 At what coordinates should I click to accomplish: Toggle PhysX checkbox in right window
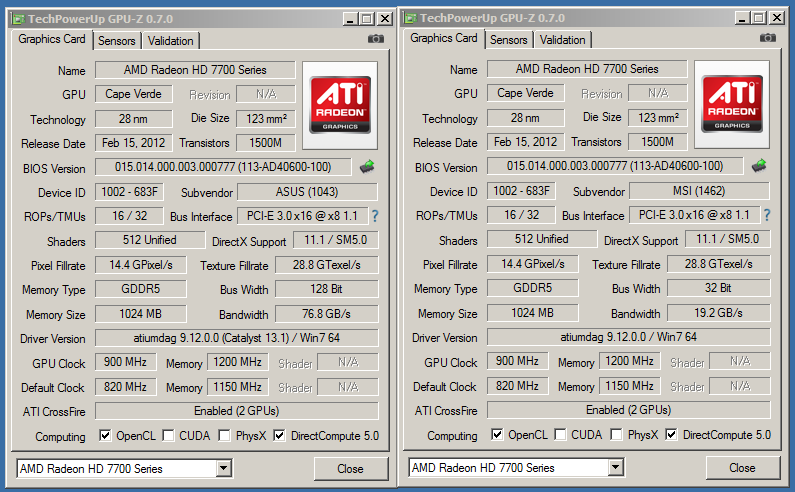point(617,434)
